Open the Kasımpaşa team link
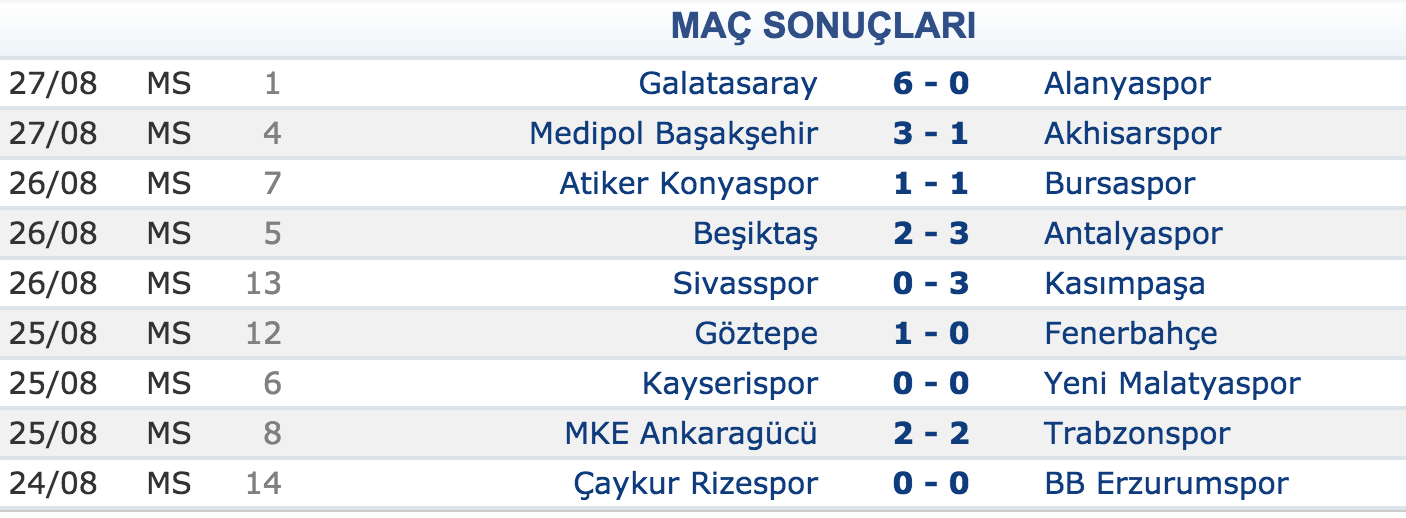This screenshot has height=518, width=1406. (1124, 284)
